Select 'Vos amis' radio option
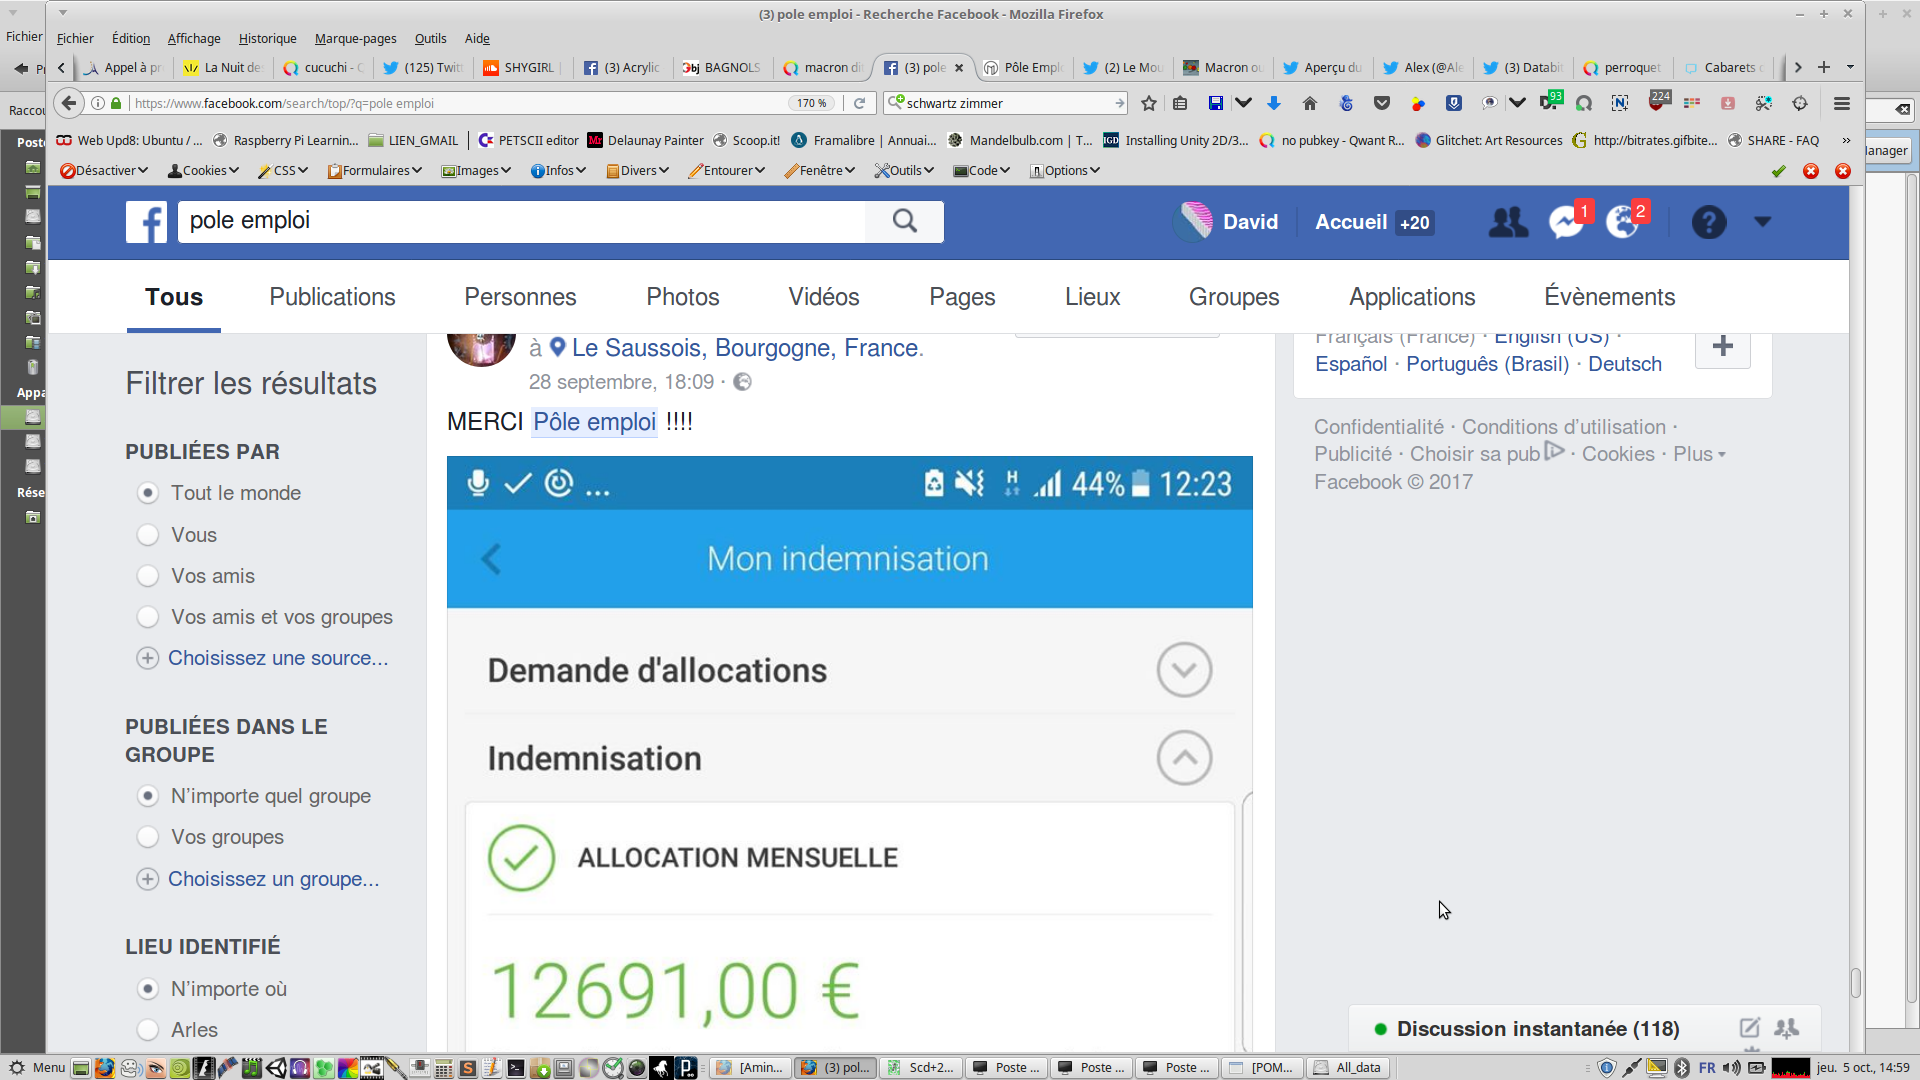Screen dimensions: 1920x1080 coord(148,576)
